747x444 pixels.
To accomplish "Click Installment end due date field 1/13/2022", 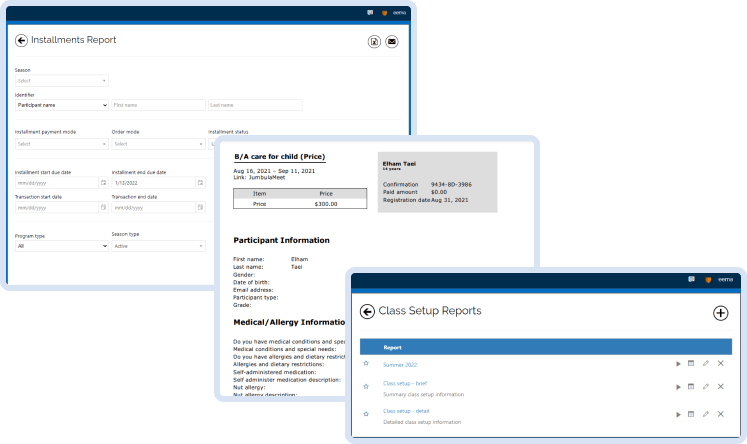I will (153, 183).
